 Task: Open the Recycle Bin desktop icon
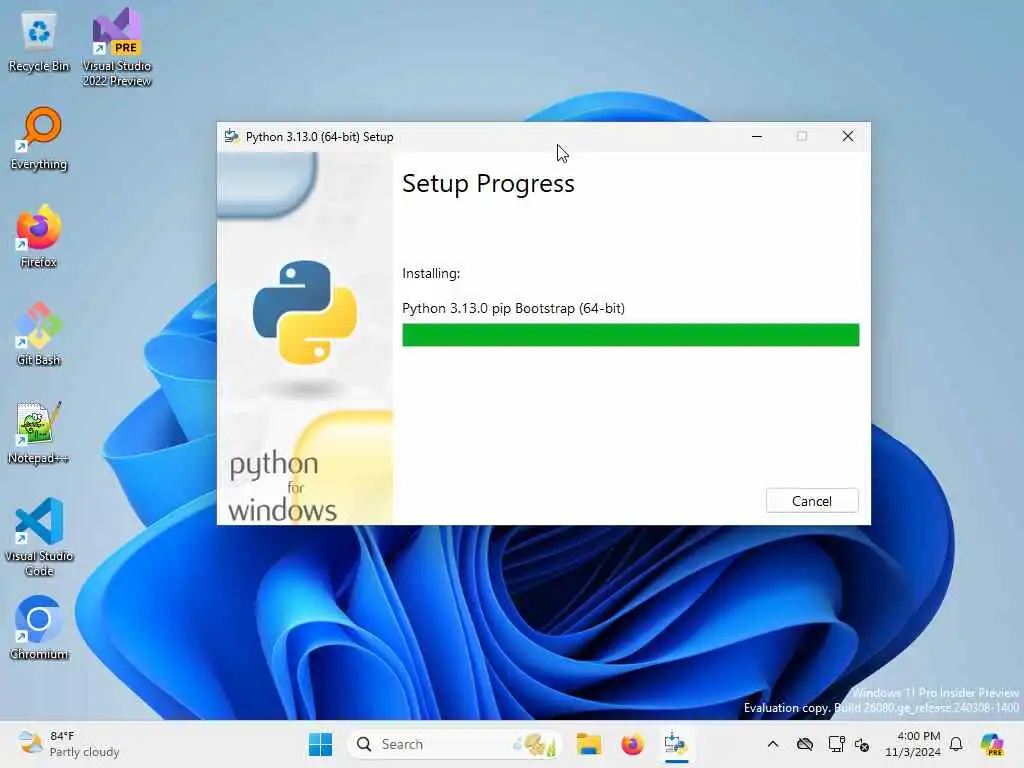(x=39, y=42)
